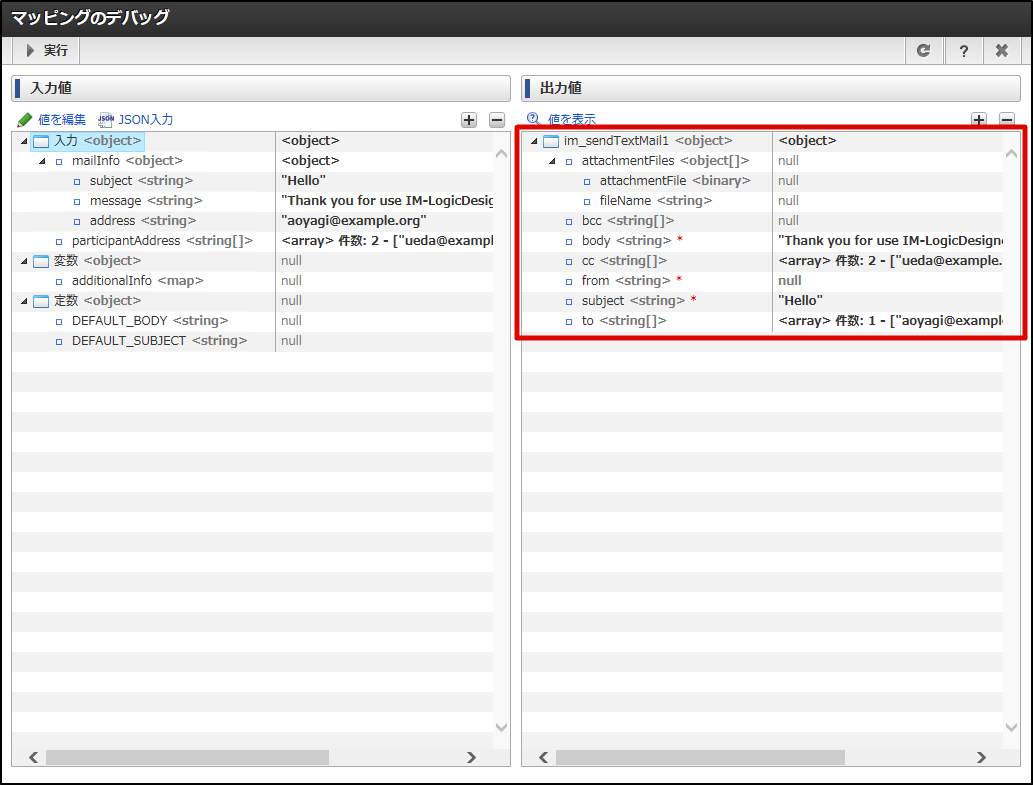Collapse the 入力 <object> tree node
The image size is (1033, 785).
point(24,141)
